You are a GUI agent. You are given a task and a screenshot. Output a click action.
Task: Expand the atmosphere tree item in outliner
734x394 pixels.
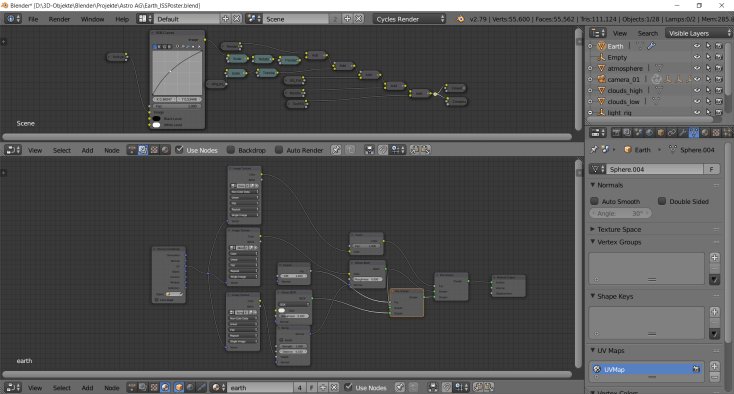590,68
